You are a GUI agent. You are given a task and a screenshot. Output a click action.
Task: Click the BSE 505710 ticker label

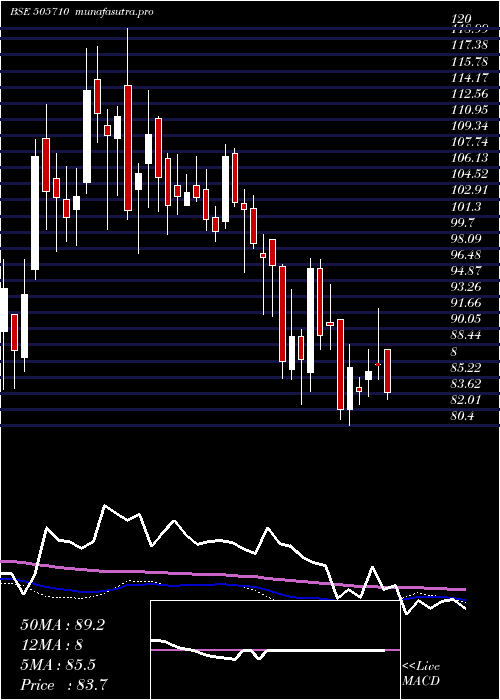(39, 12)
